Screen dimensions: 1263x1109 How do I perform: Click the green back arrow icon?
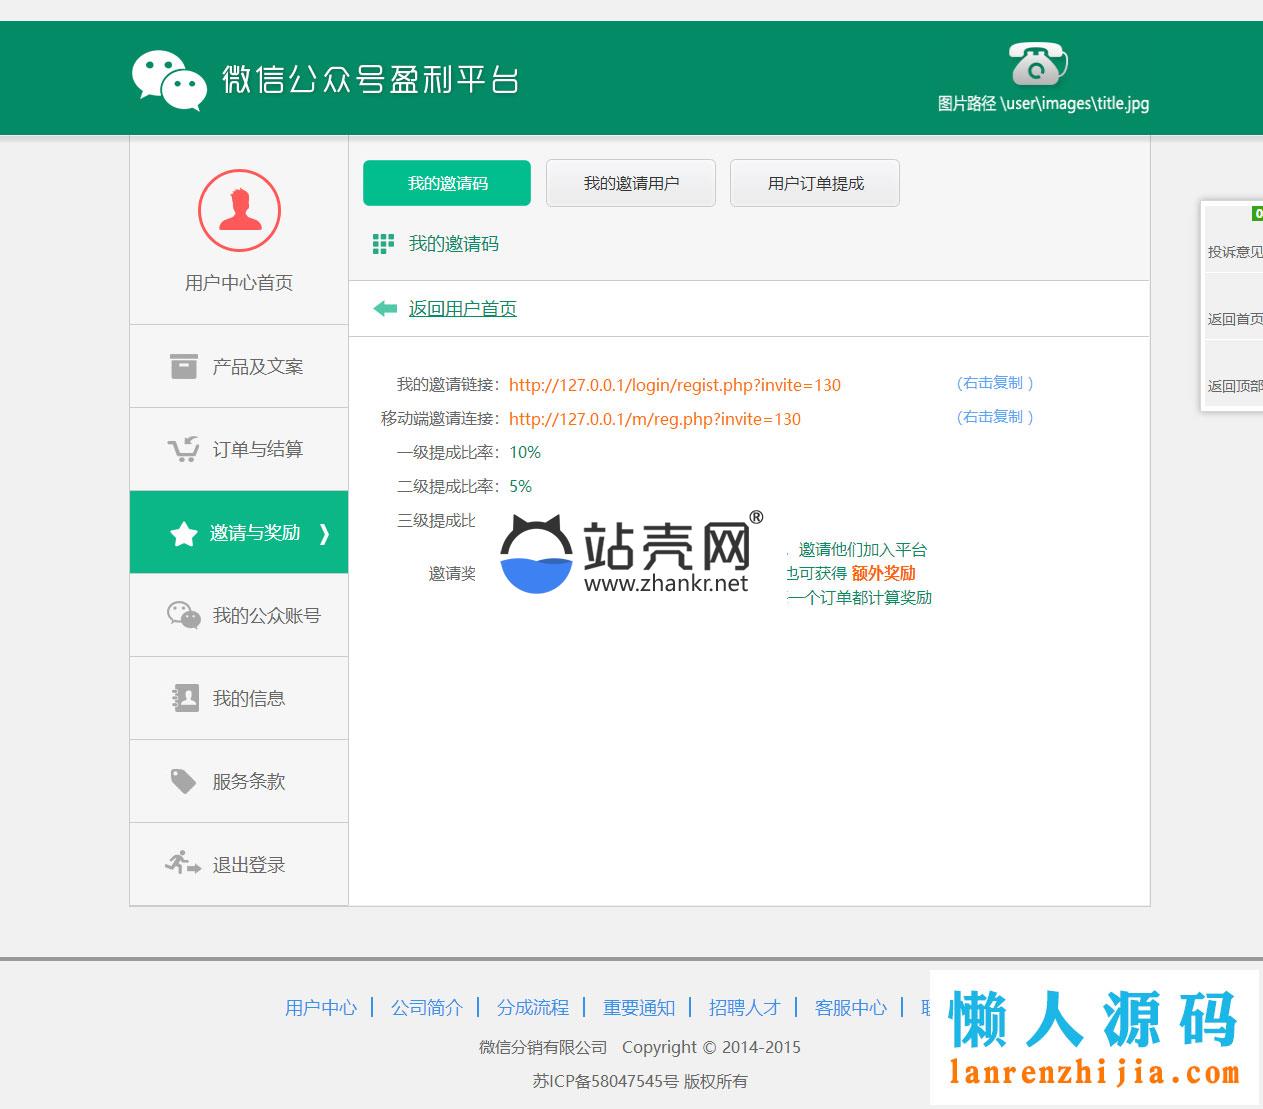click(x=385, y=309)
